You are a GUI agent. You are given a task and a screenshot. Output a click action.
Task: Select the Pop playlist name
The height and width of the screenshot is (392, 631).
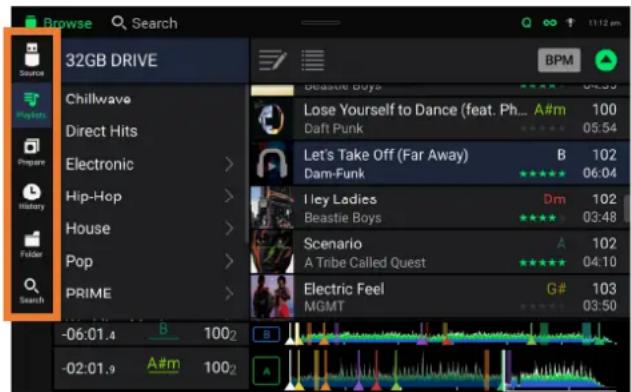(79, 262)
